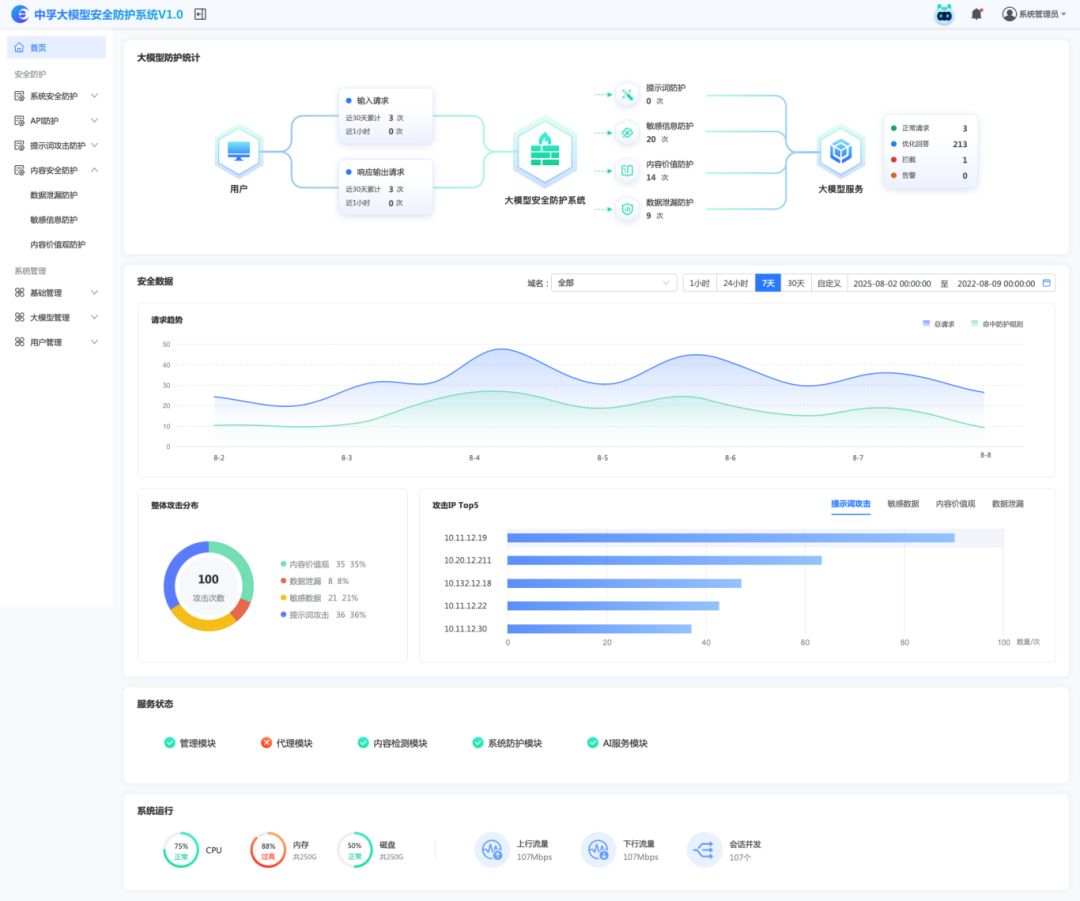Open the 域名 dropdown set to 全部
This screenshot has height=901, width=1080.
click(x=614, y=283)
